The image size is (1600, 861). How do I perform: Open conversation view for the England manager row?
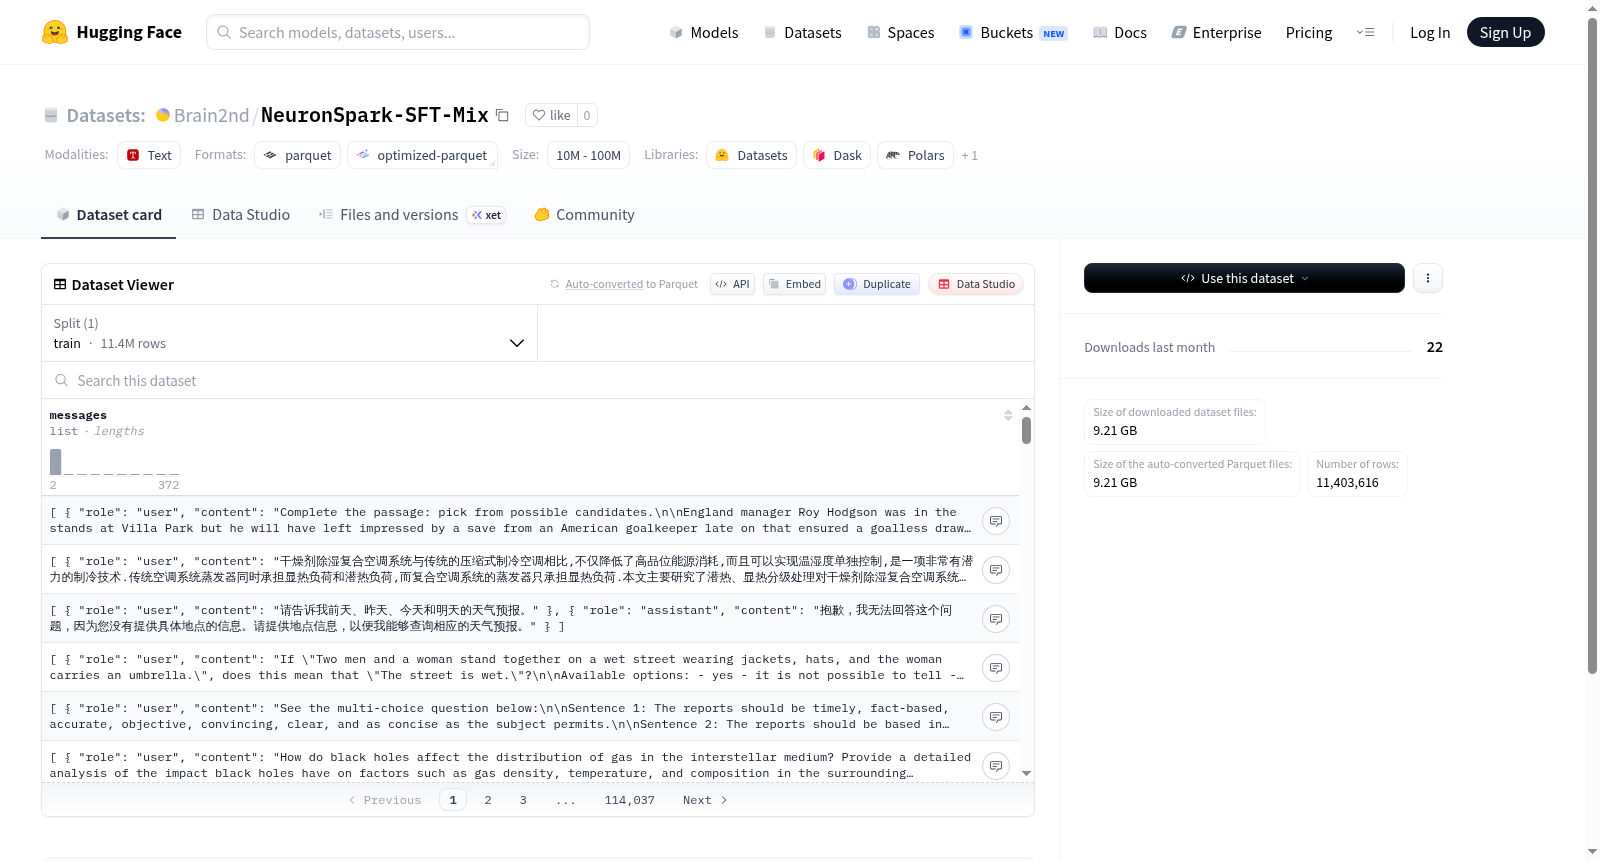click(996, 521)
